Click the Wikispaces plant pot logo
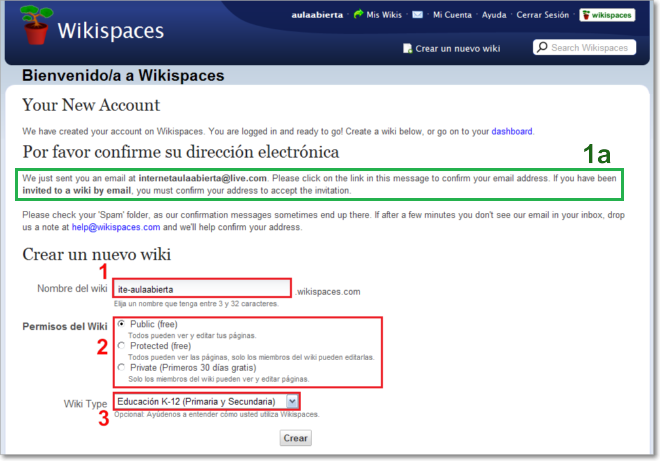 coord(36,25)
